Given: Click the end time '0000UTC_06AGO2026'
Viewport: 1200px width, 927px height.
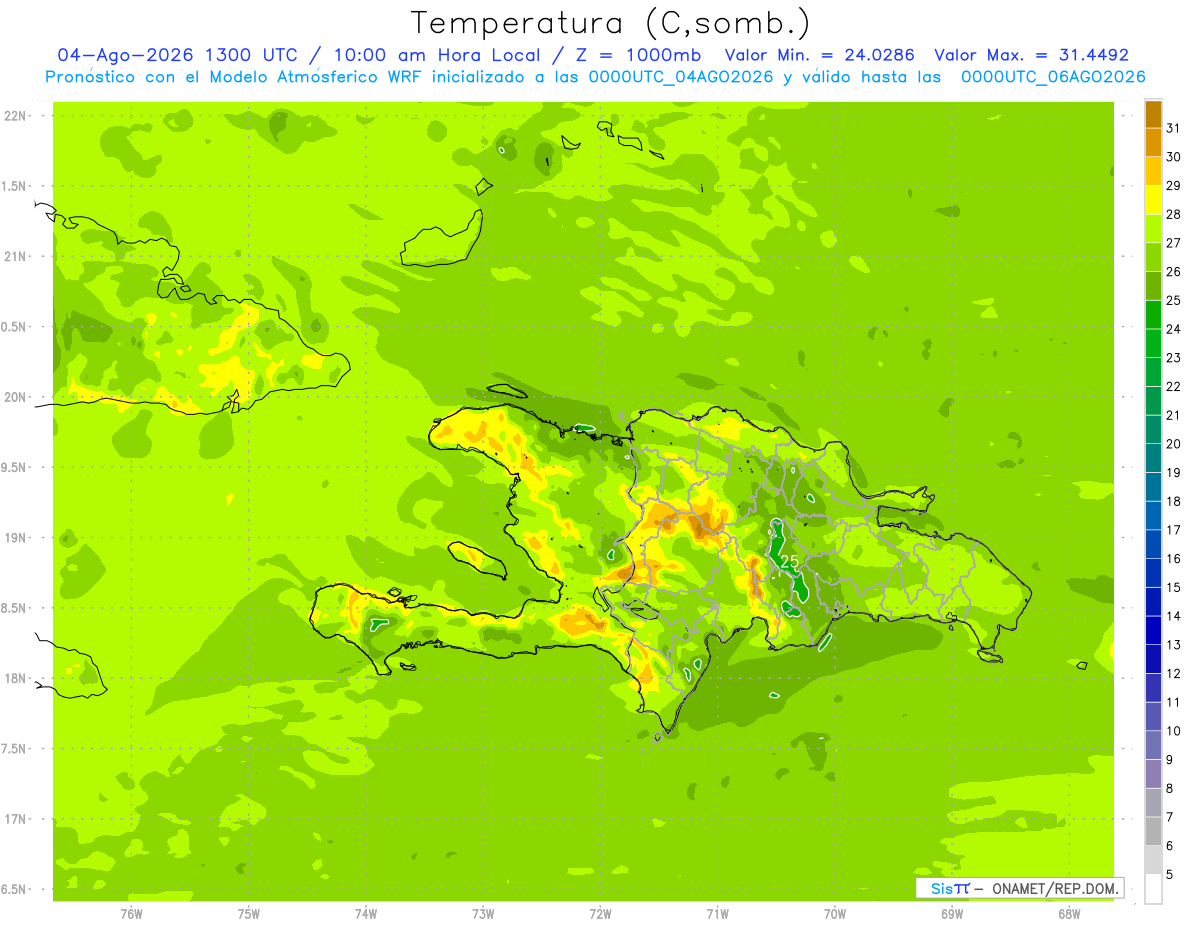Looking at the screenshot, I should (x=1053, y=77).
